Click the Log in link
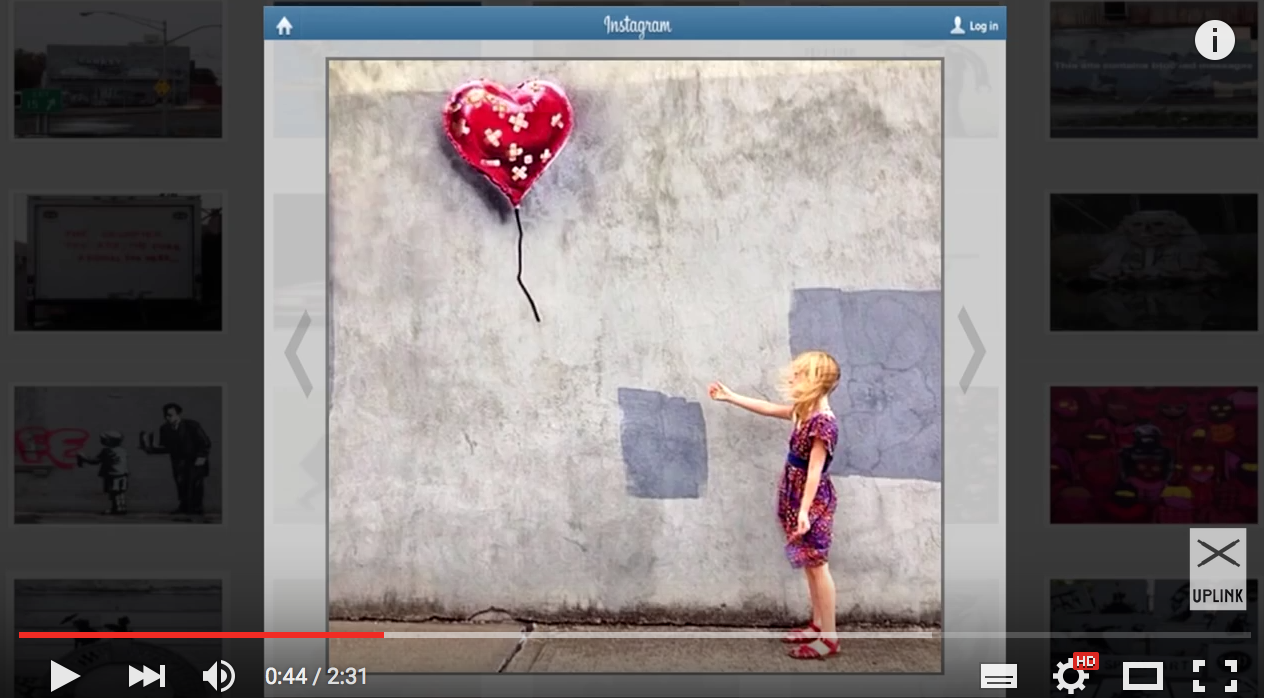The height and width of the screenshot is (698, 1264). pos(974,26)
